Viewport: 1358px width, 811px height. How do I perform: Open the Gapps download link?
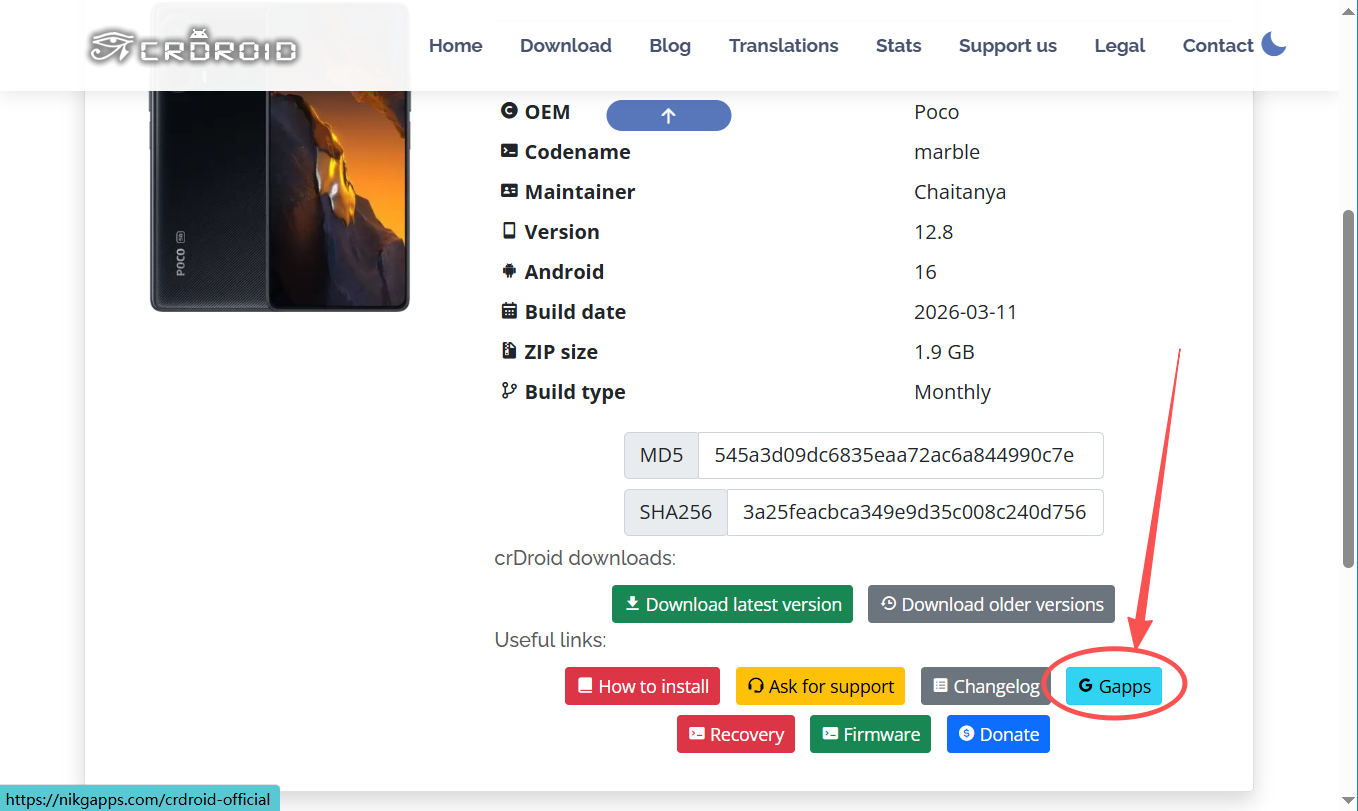click(x=1114, y=686)
